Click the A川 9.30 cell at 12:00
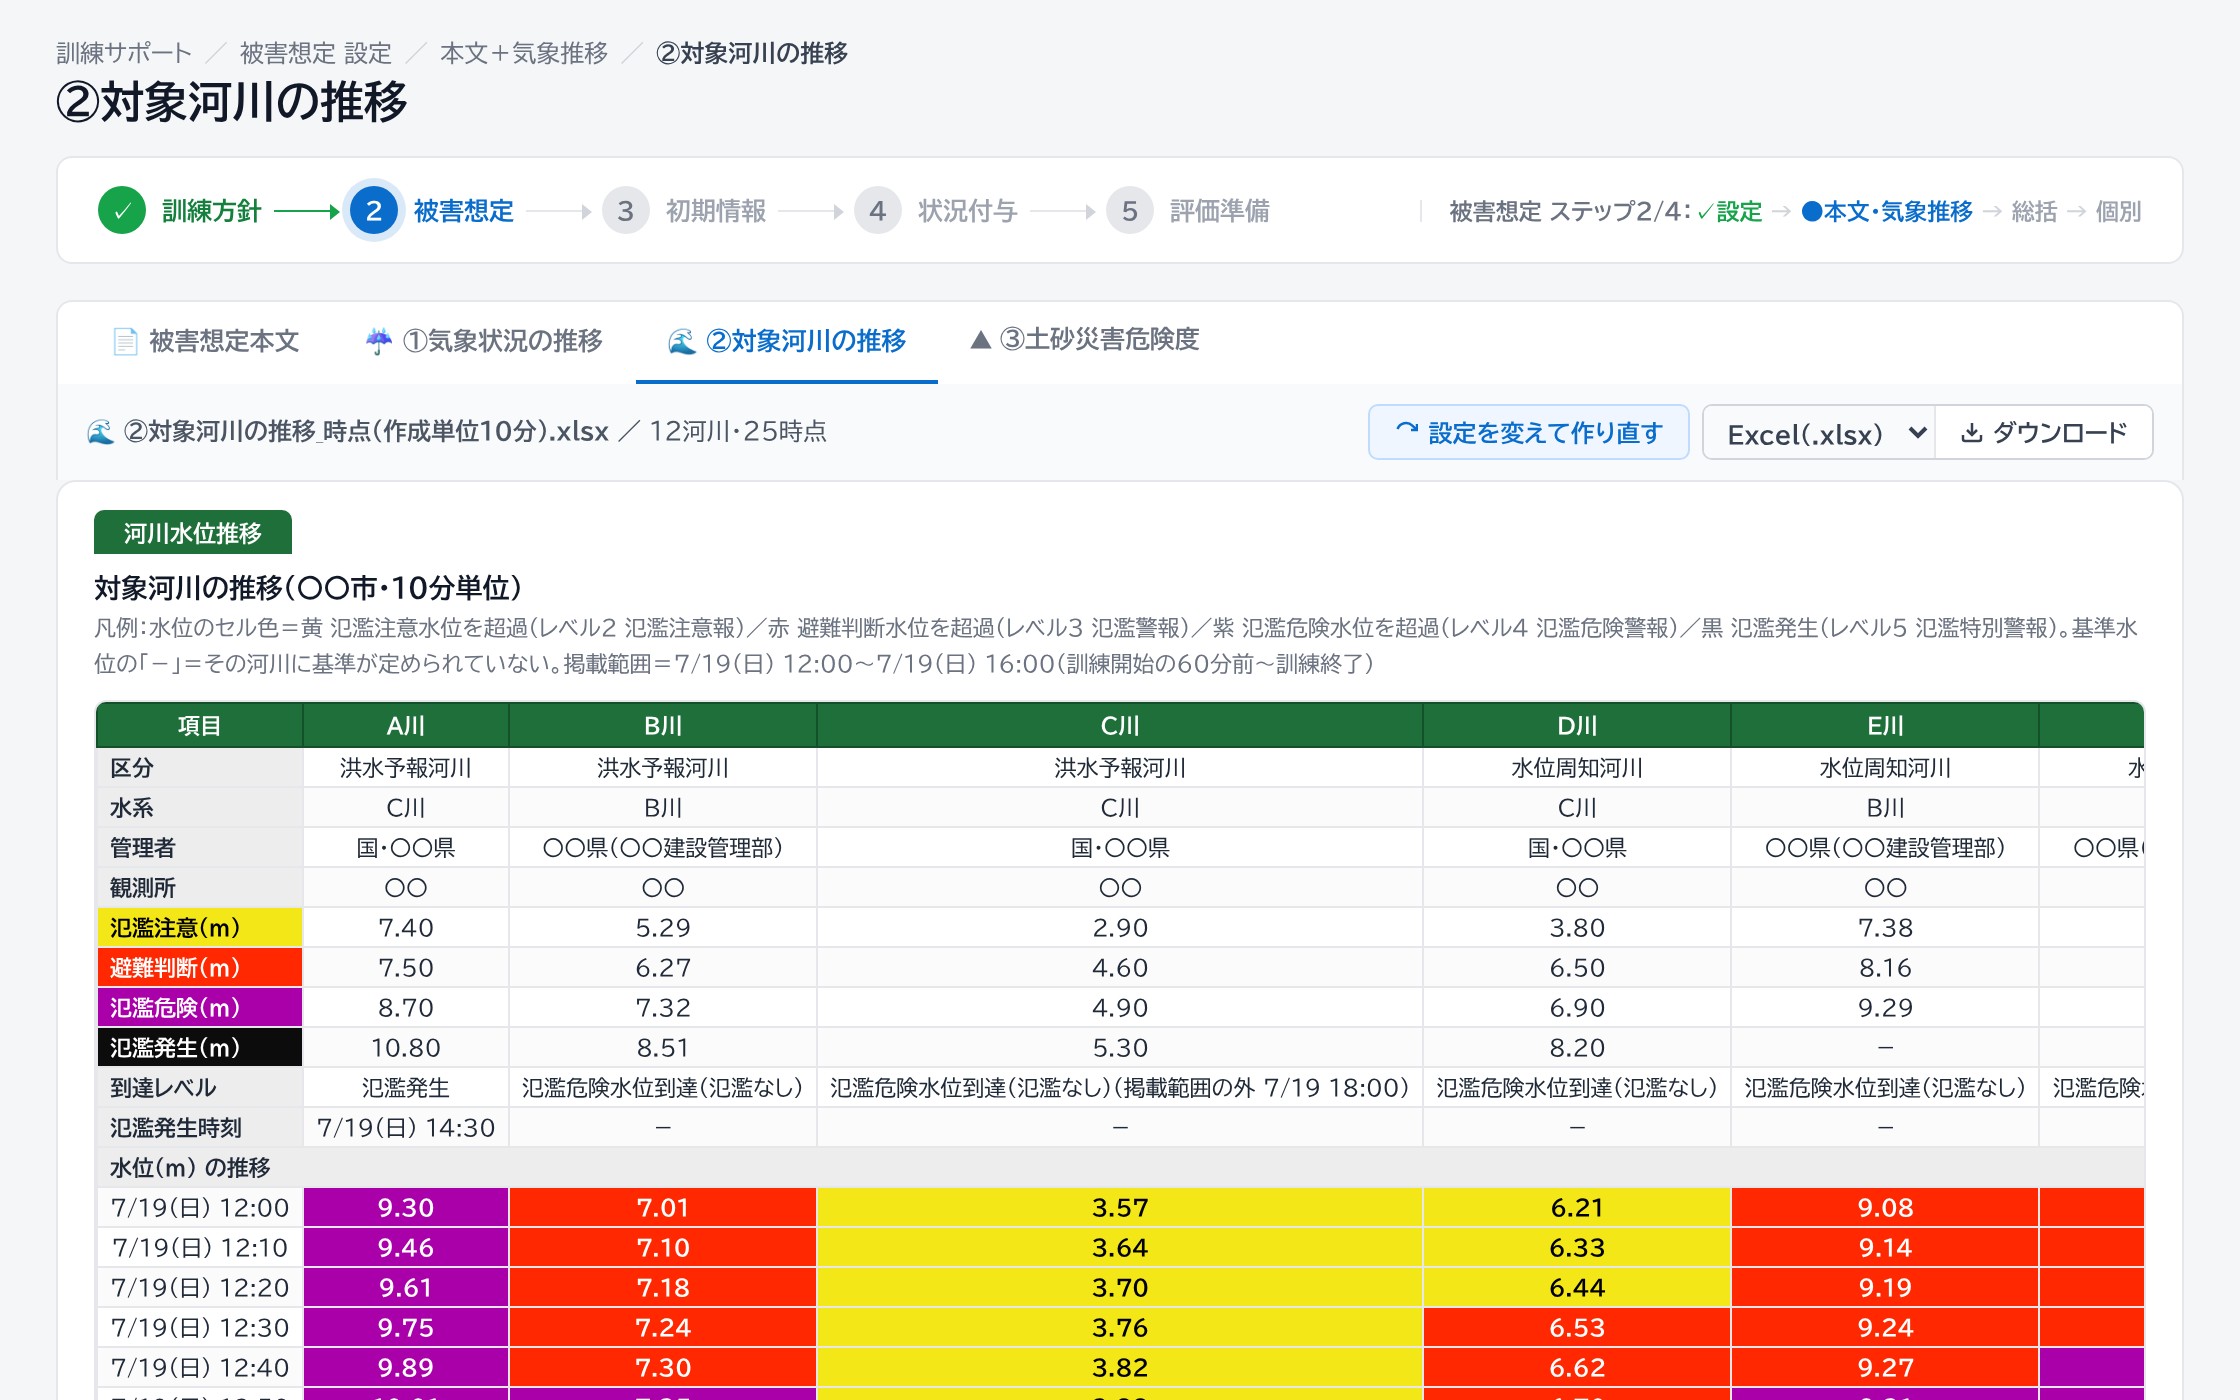2240x1400 pixels. click(406, 1208)
